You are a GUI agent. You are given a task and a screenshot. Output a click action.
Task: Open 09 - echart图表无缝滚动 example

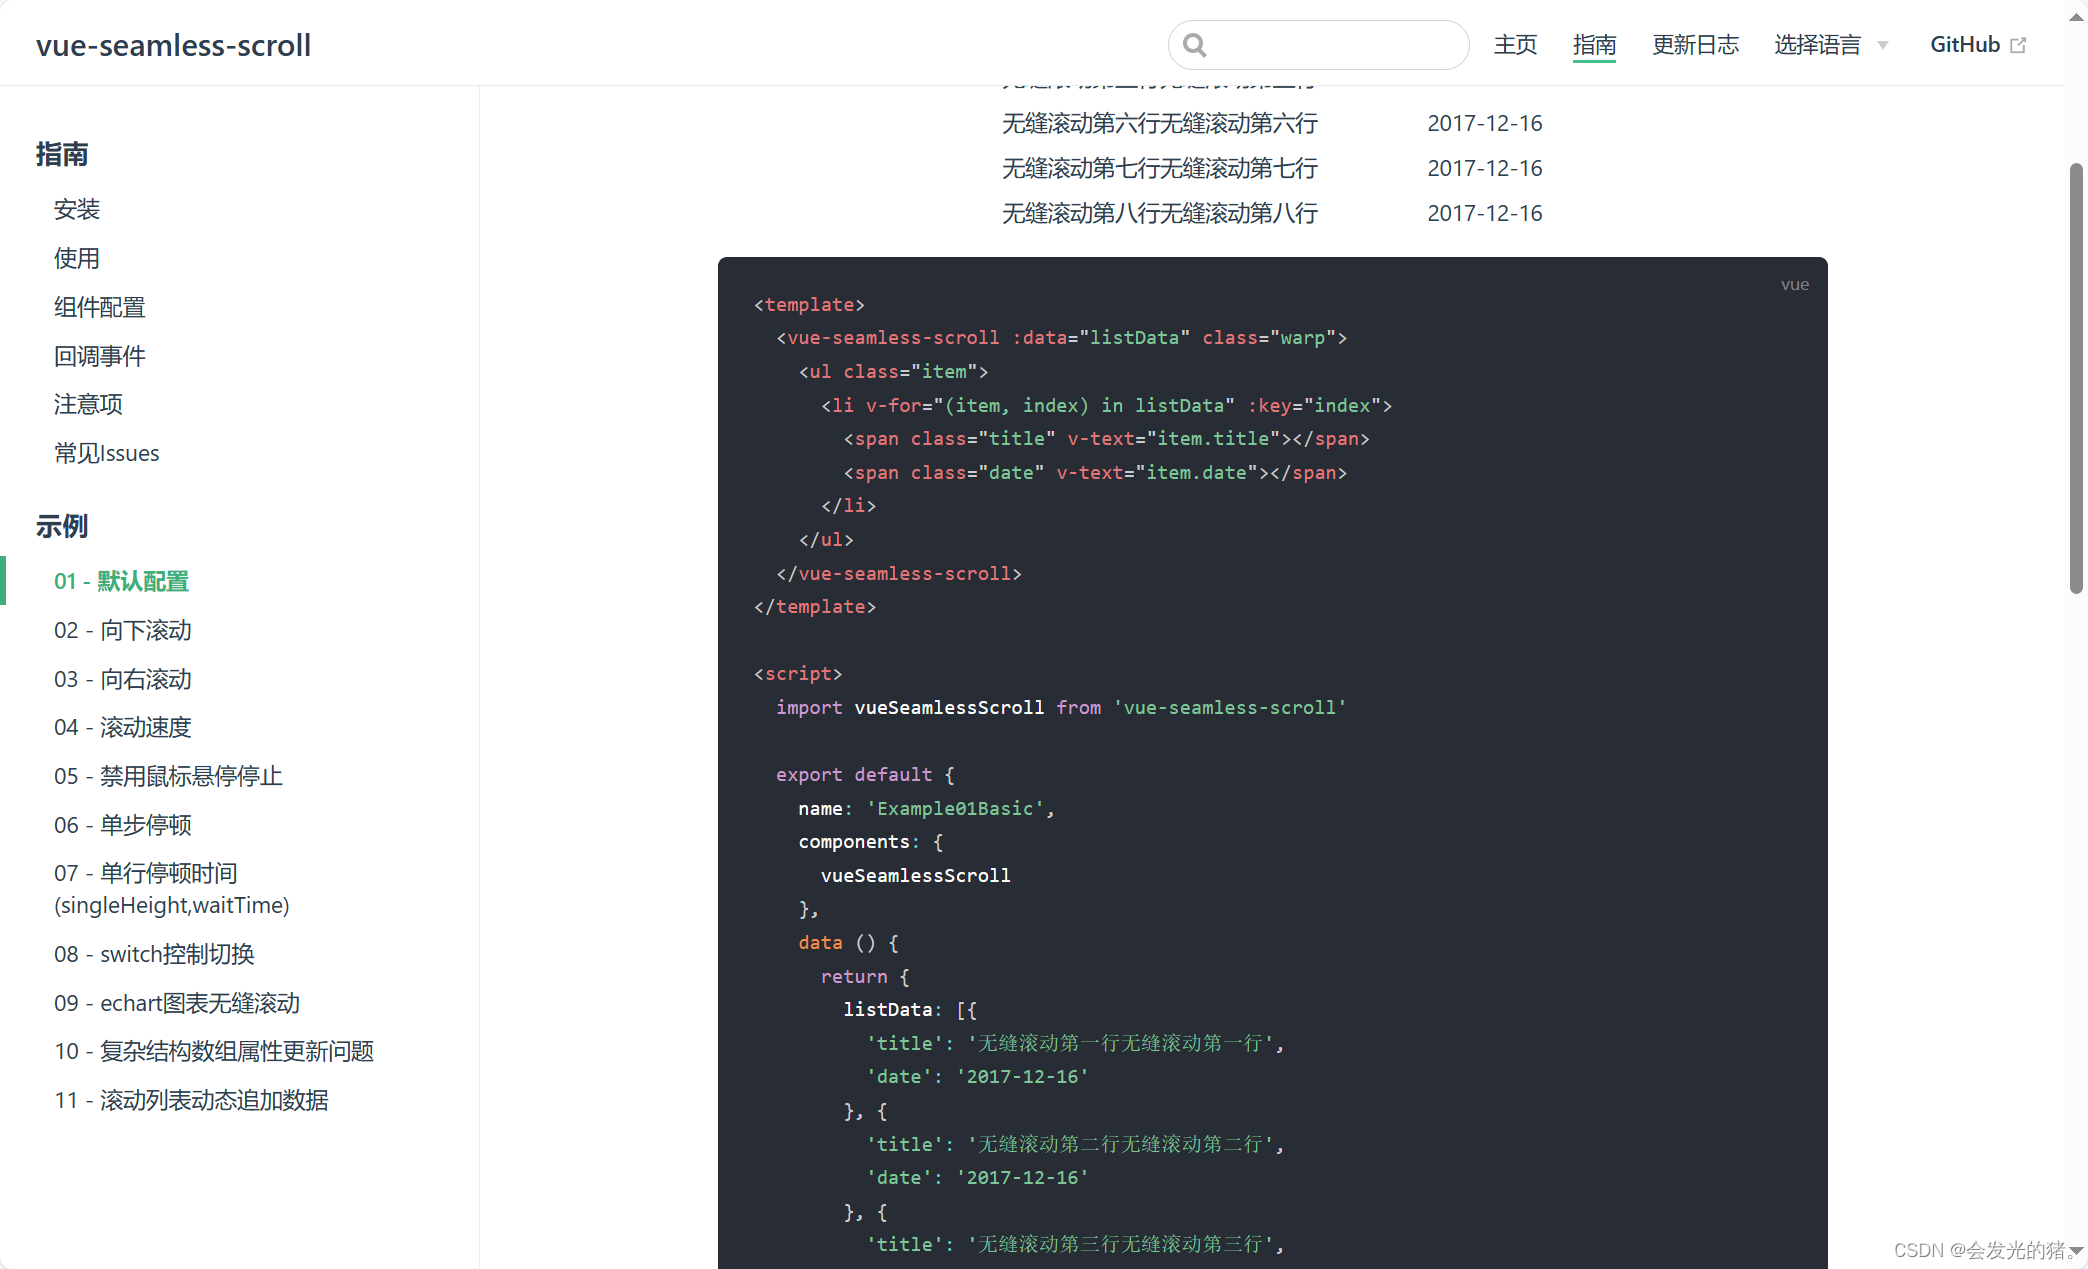point(177,1003)
